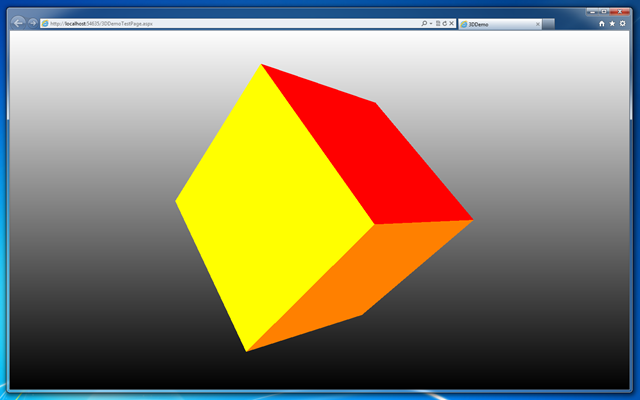The image size is (640, 400).
Task: Open a new tab with the blank tab button
Action: coord(549,24)
